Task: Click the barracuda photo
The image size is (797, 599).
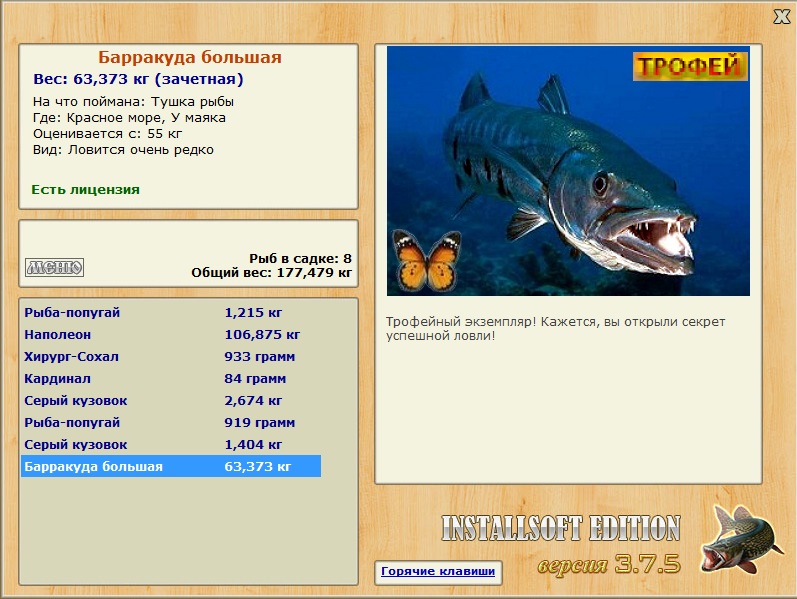Action: click(568, 171)
